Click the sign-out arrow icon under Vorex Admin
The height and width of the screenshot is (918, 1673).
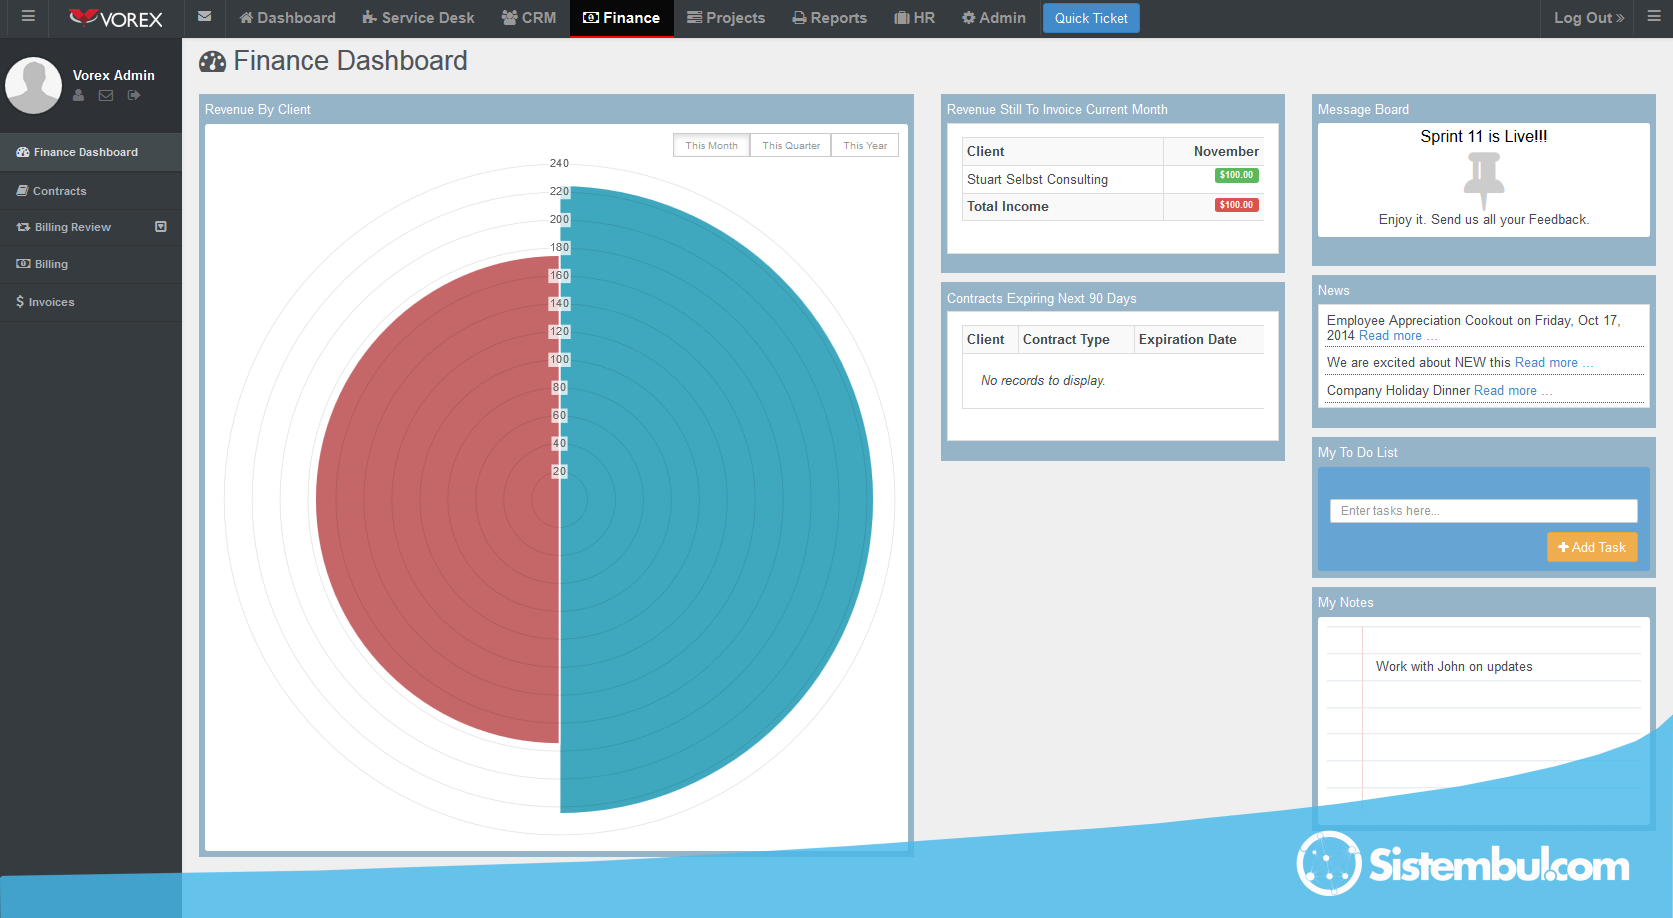click(x=134, y=96)
